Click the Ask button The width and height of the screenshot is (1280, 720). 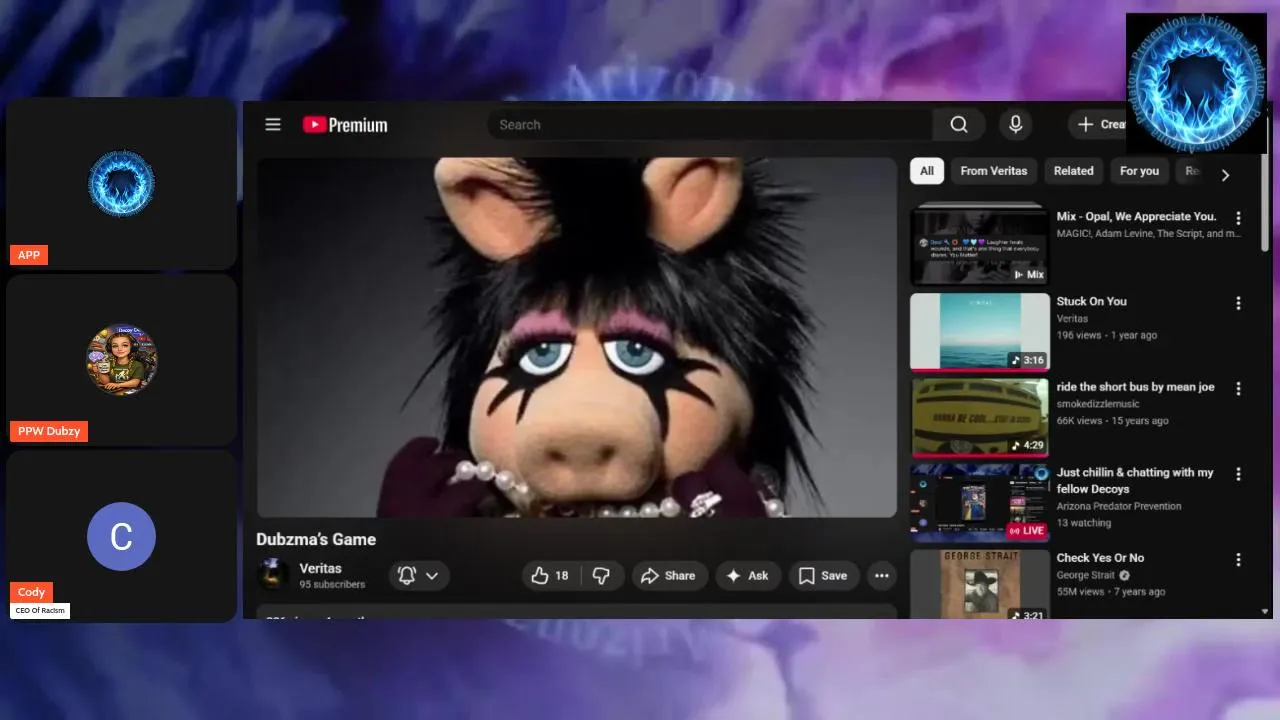tap(748, 575)
